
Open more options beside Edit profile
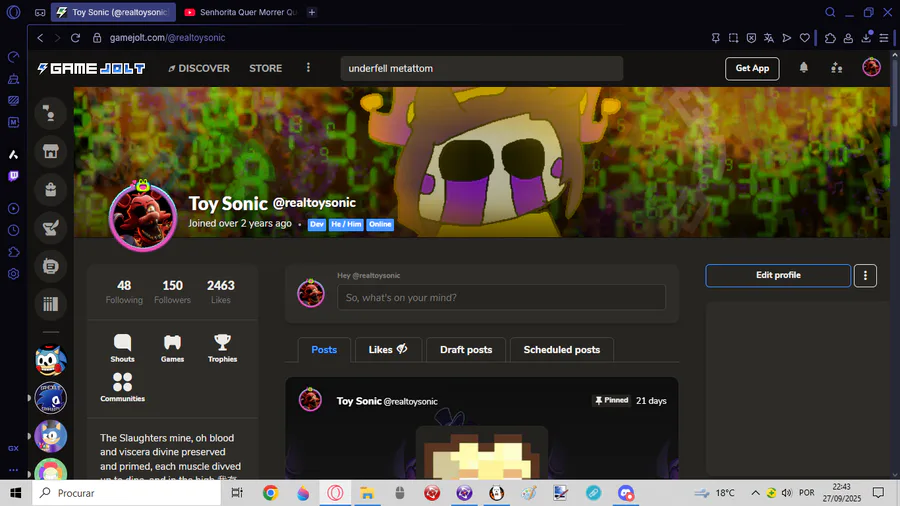865,275
